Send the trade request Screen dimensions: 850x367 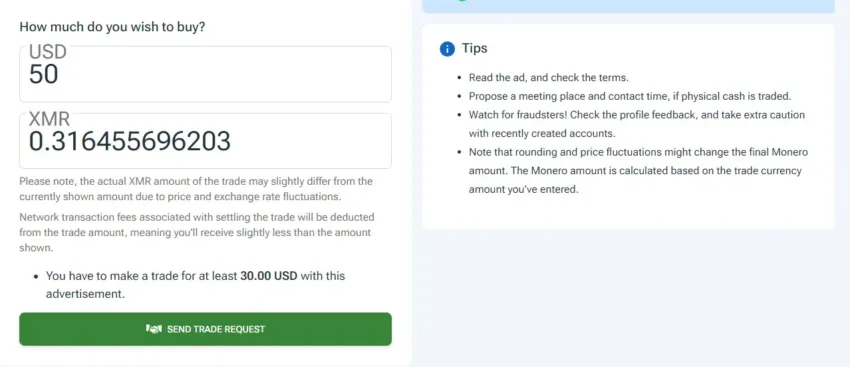click(205, 329)
